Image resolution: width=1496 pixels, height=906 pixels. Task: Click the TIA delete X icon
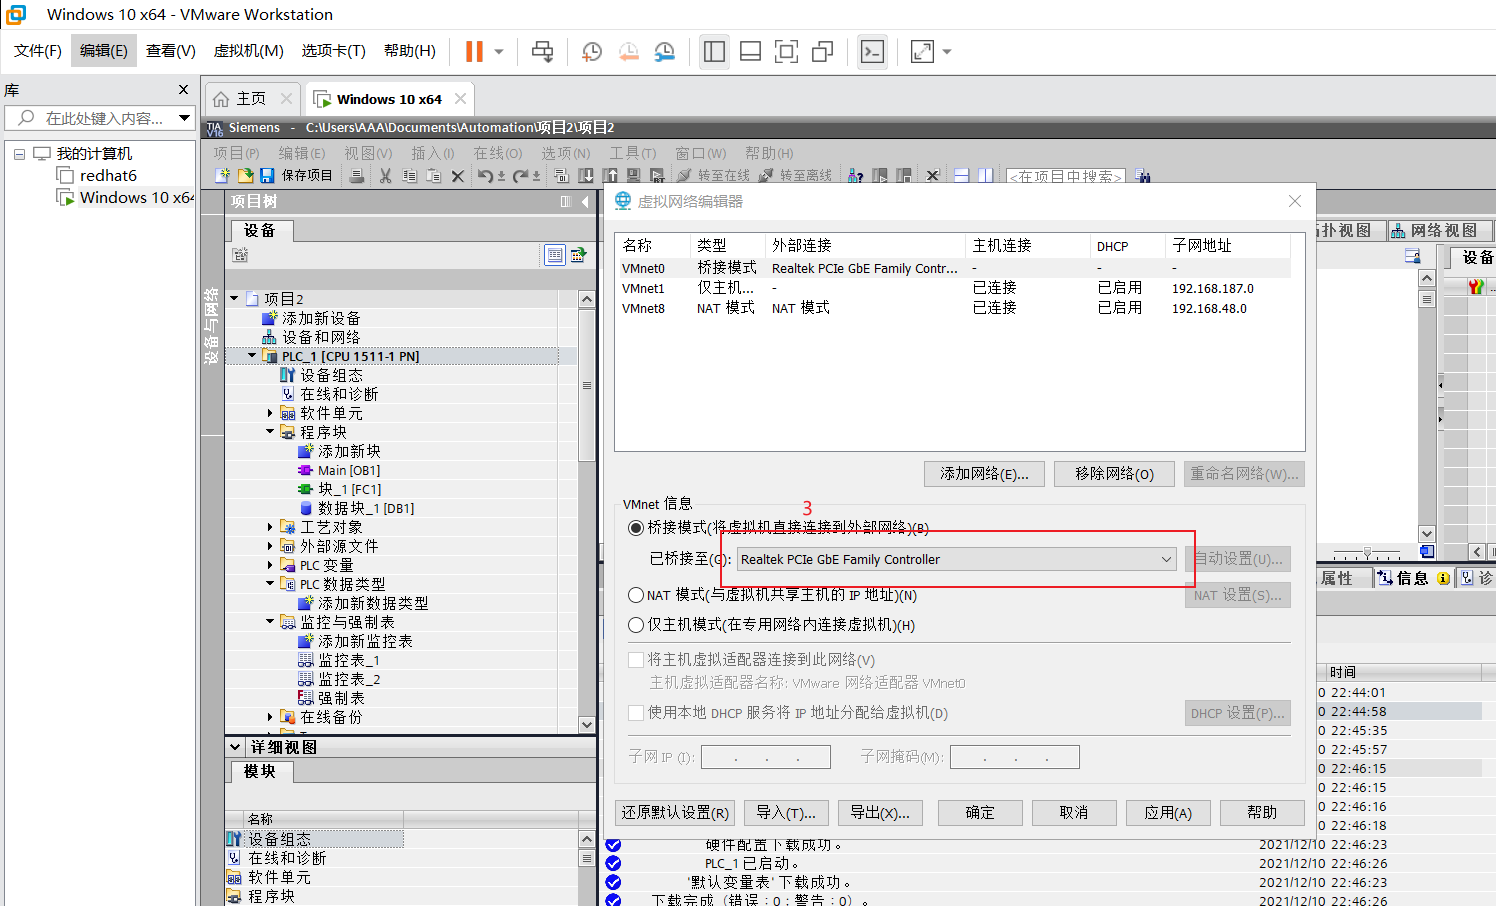pos(458,176)
